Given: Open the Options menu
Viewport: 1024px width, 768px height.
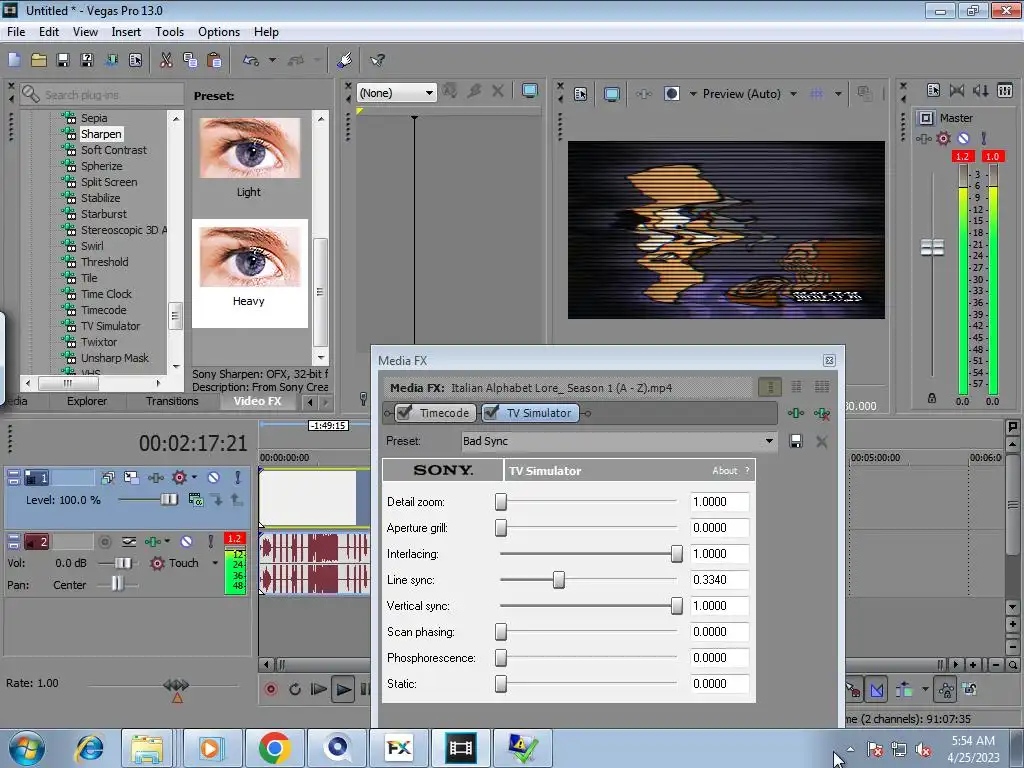Looking at the screenshot, I should pos(219,31).
